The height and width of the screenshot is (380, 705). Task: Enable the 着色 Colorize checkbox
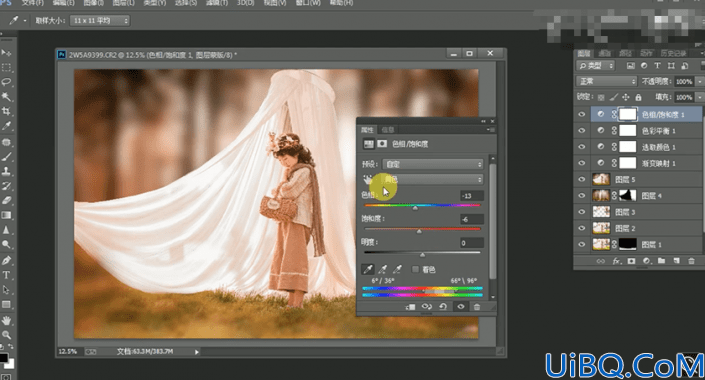[x=415, y=269]
